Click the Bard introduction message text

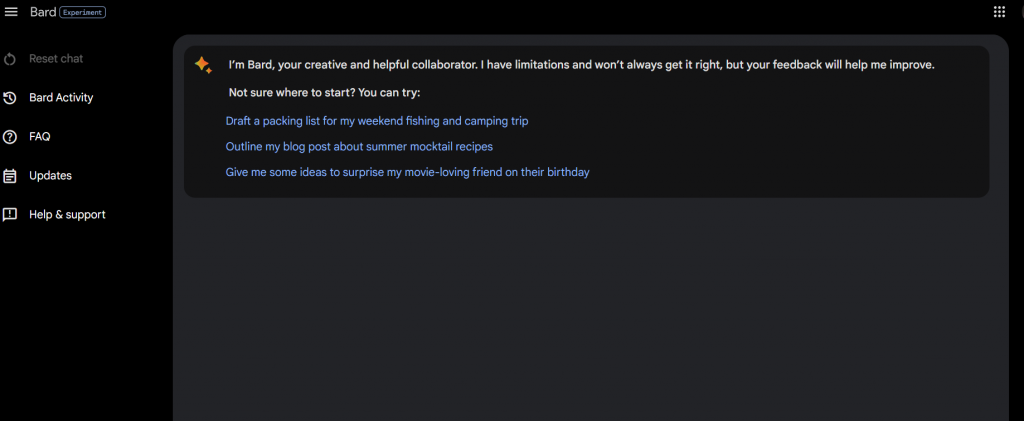[x=582, y=65]
